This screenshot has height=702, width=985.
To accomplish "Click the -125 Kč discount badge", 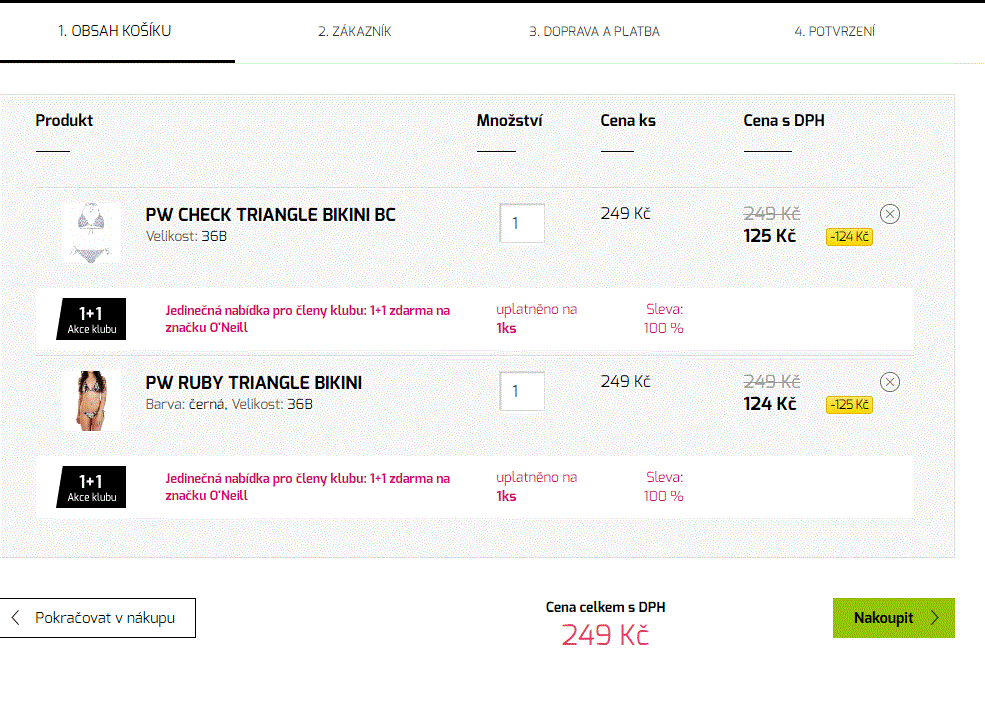I will tap(849, 405).
